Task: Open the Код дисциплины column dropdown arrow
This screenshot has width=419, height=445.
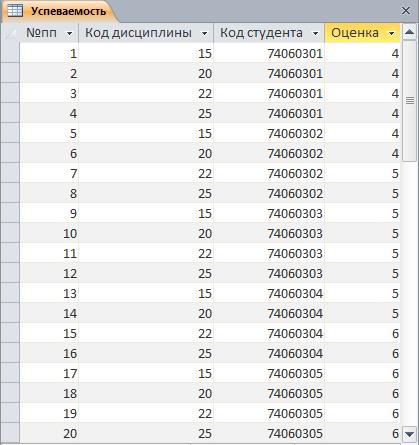Action: click(x=205, y=33)
